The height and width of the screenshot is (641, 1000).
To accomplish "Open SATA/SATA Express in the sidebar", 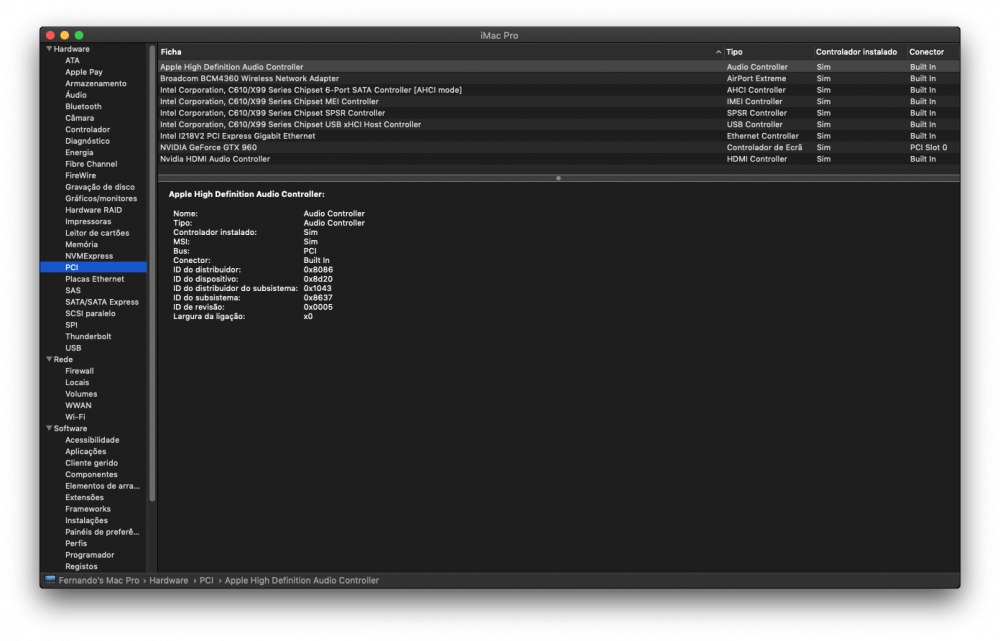I will [x=101, y=302].
